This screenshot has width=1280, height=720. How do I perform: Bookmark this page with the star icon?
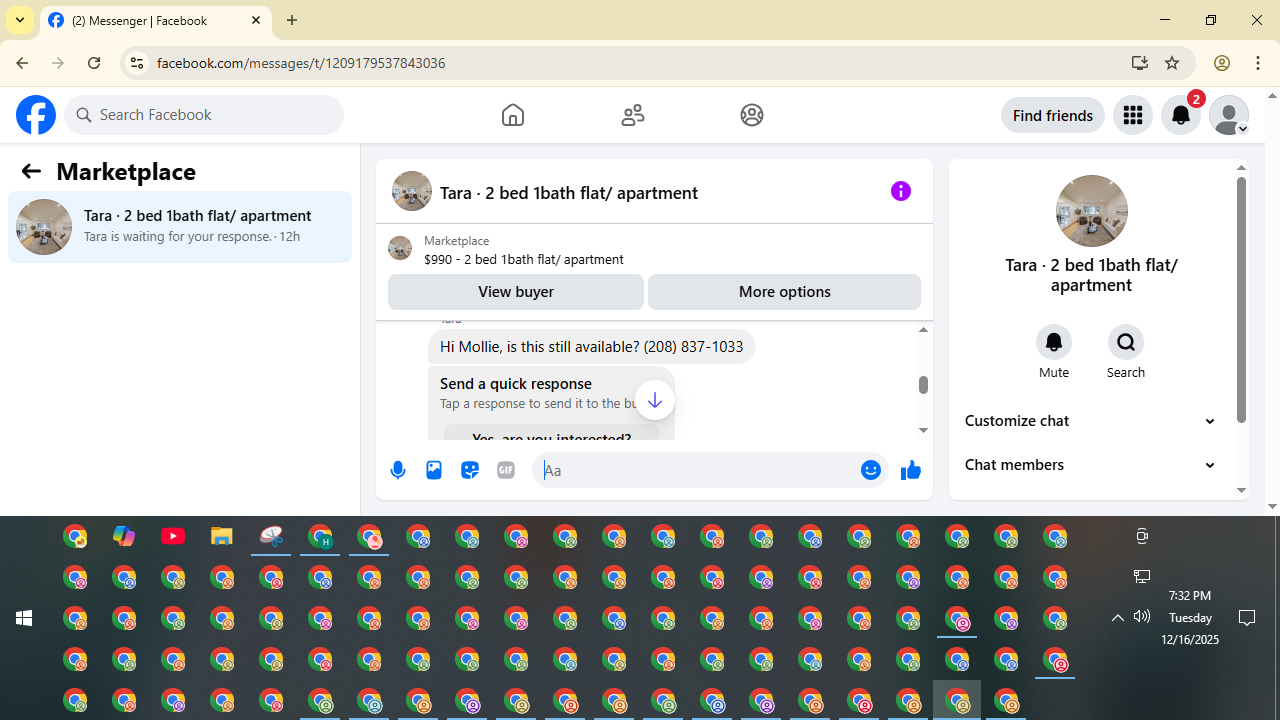point(1172,63)
